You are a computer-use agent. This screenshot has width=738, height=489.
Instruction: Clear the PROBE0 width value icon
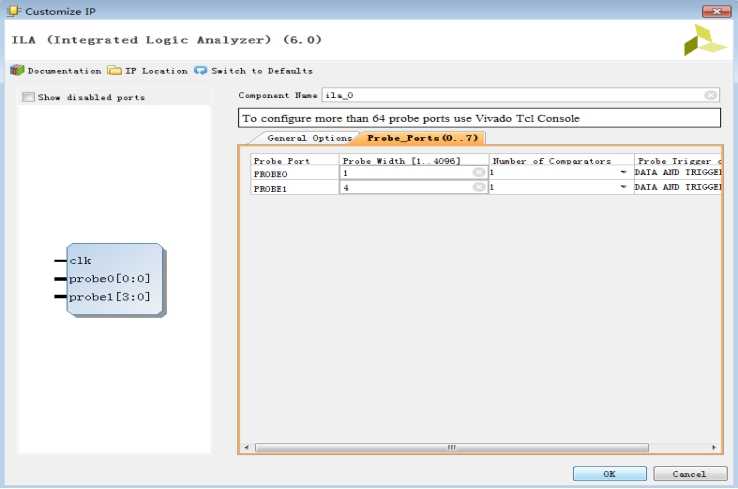click(479, 173)
